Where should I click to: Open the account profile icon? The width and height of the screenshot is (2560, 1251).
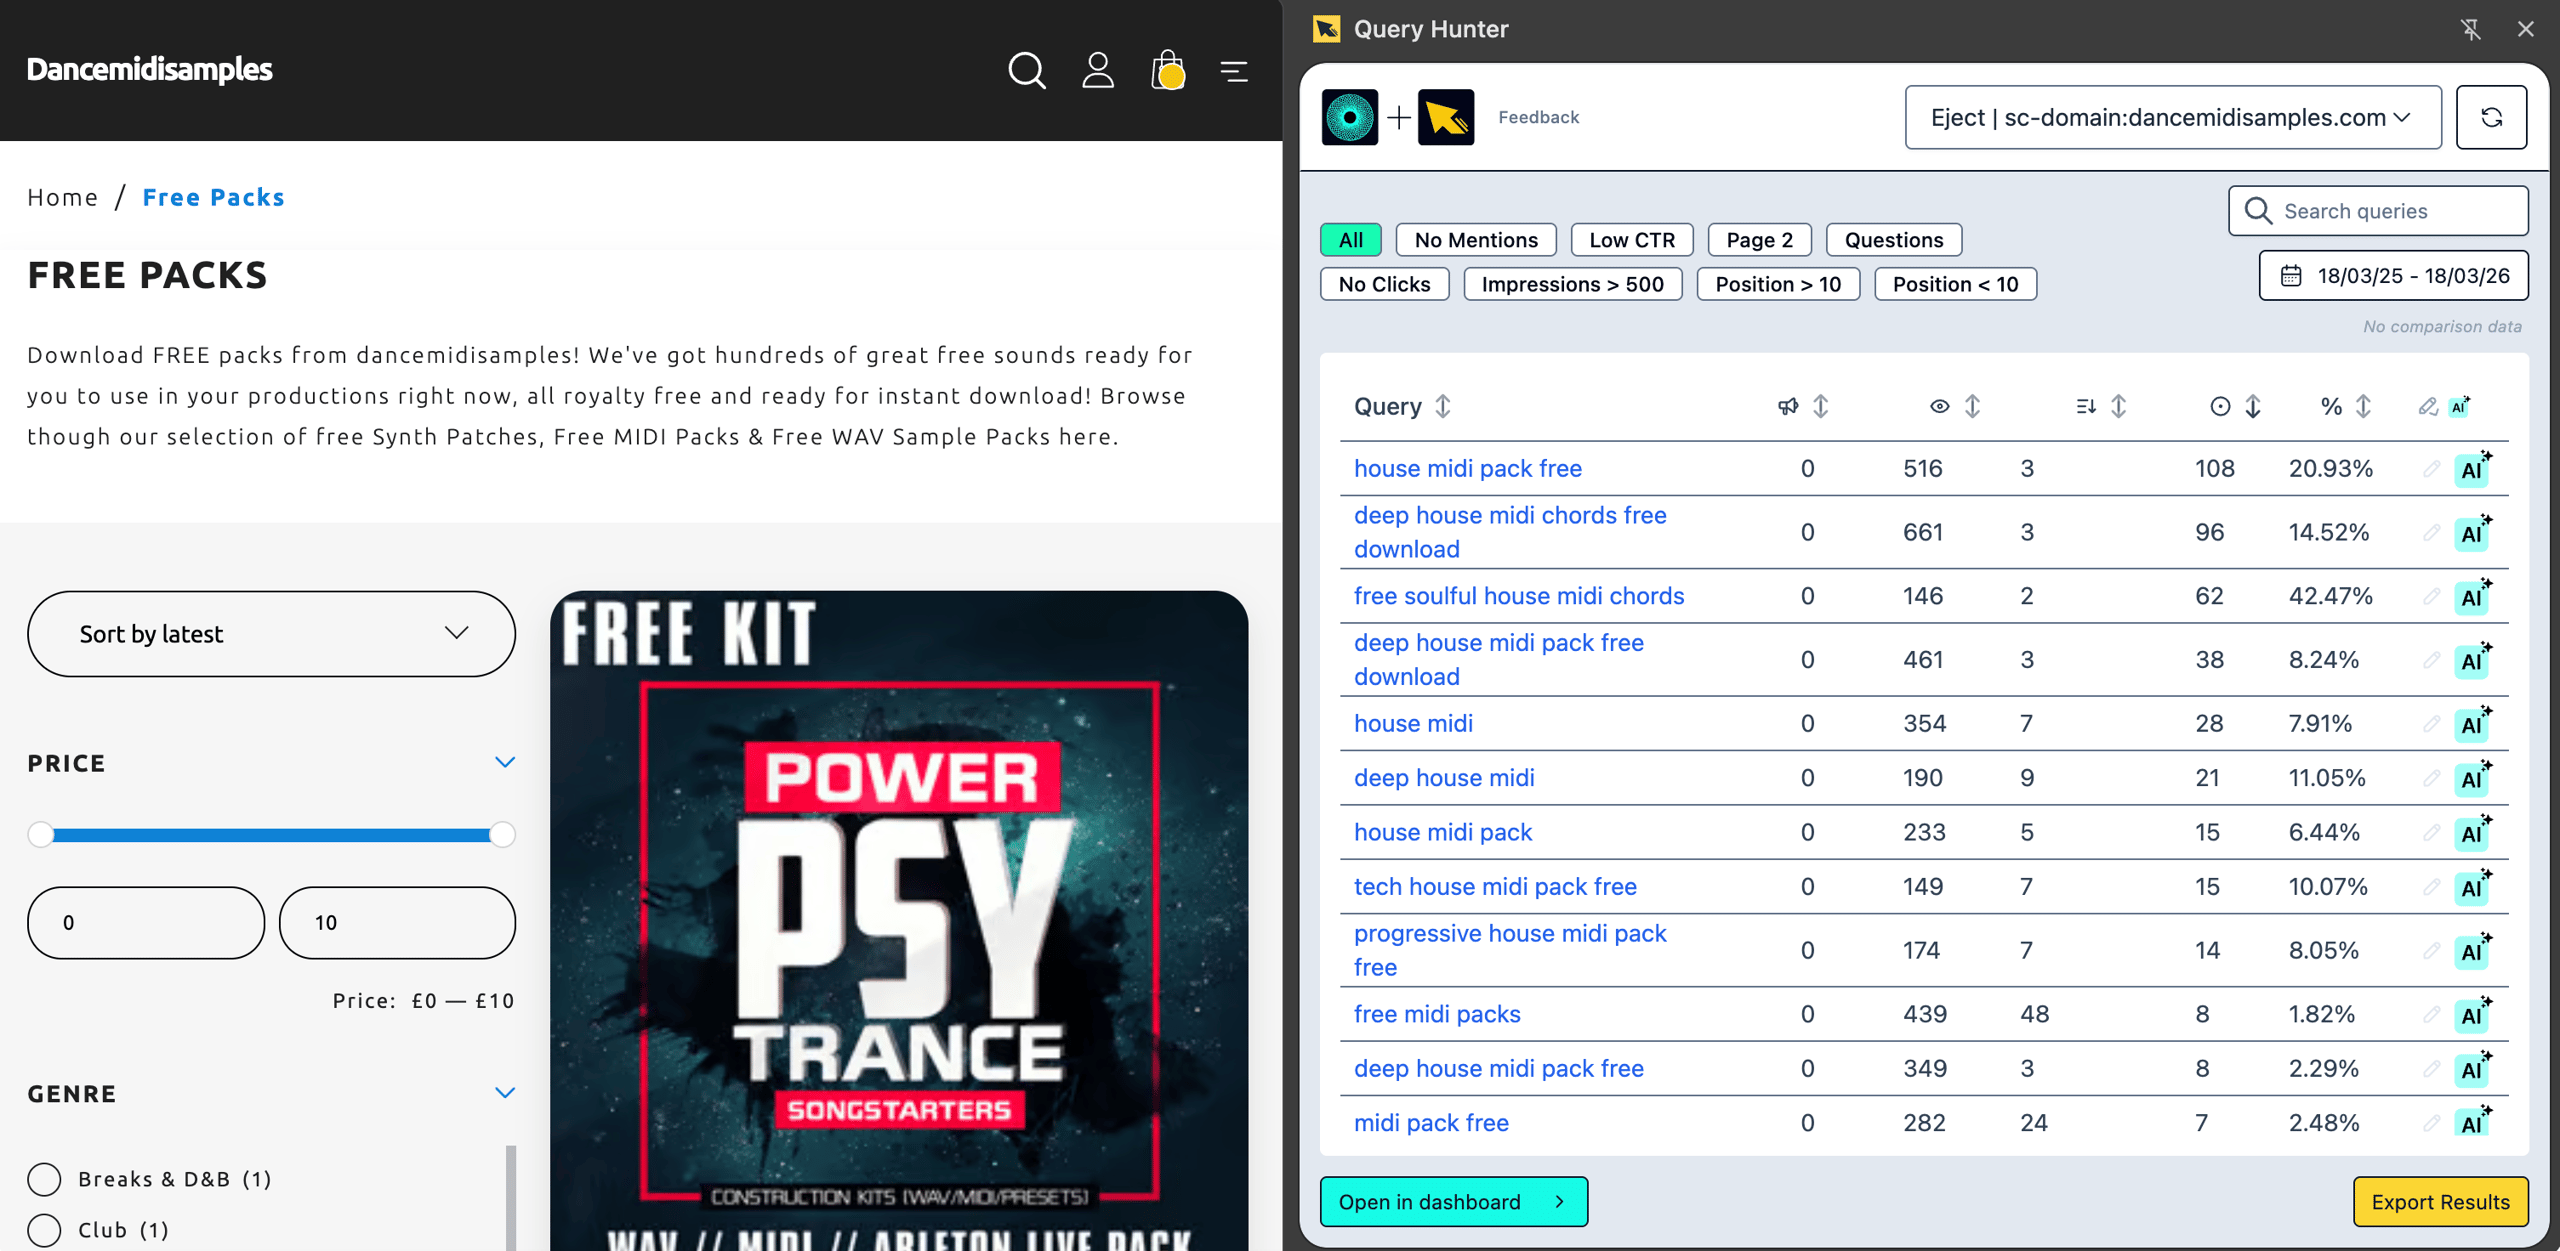tap(1097, 71)
